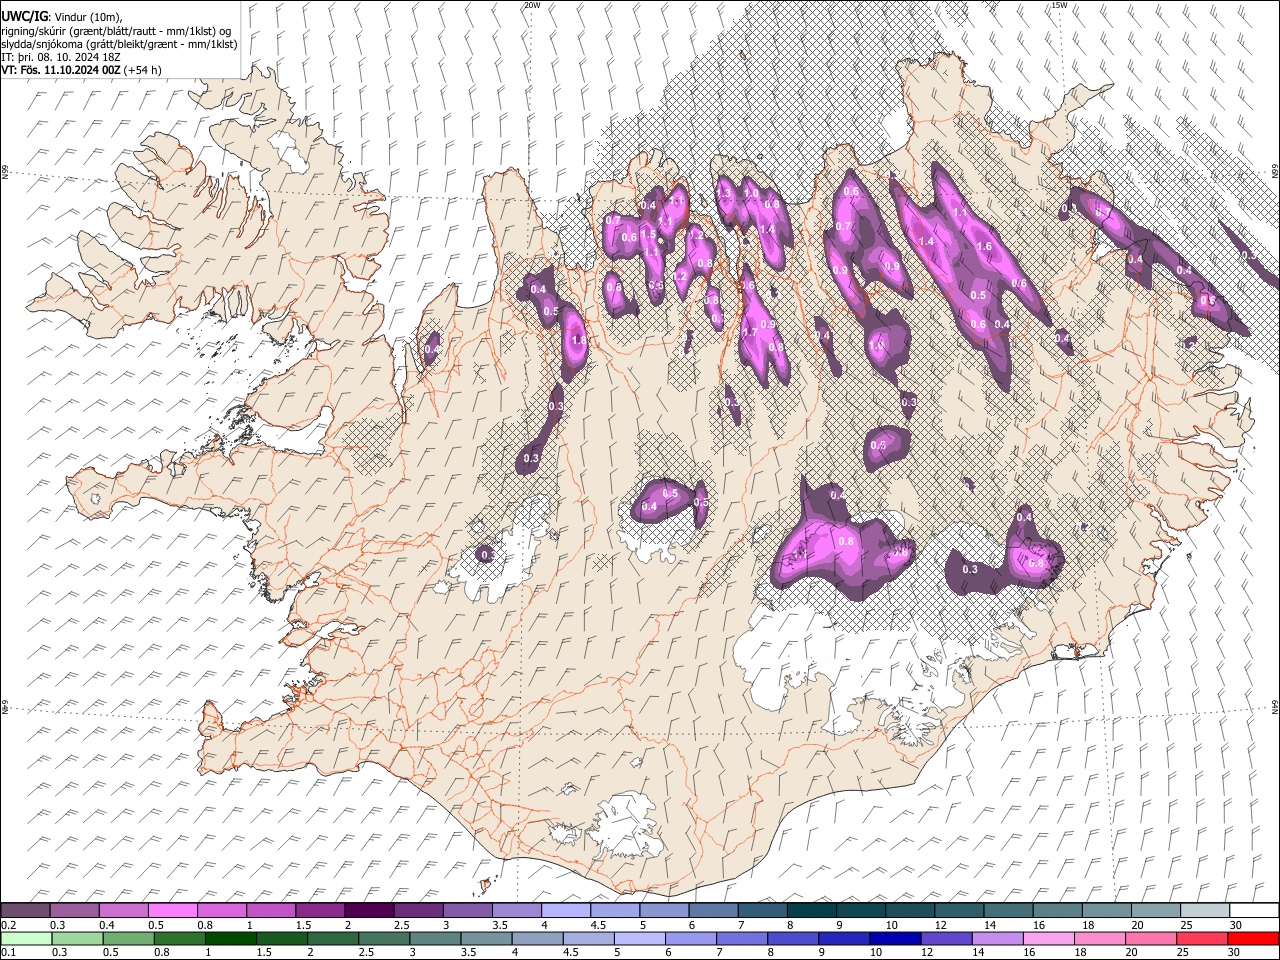The width and height of the screenshot is (1280, 960).
Task: Click the VT: Fös. 11.10.2024 00Z valid time line
Action: point(60,70)
